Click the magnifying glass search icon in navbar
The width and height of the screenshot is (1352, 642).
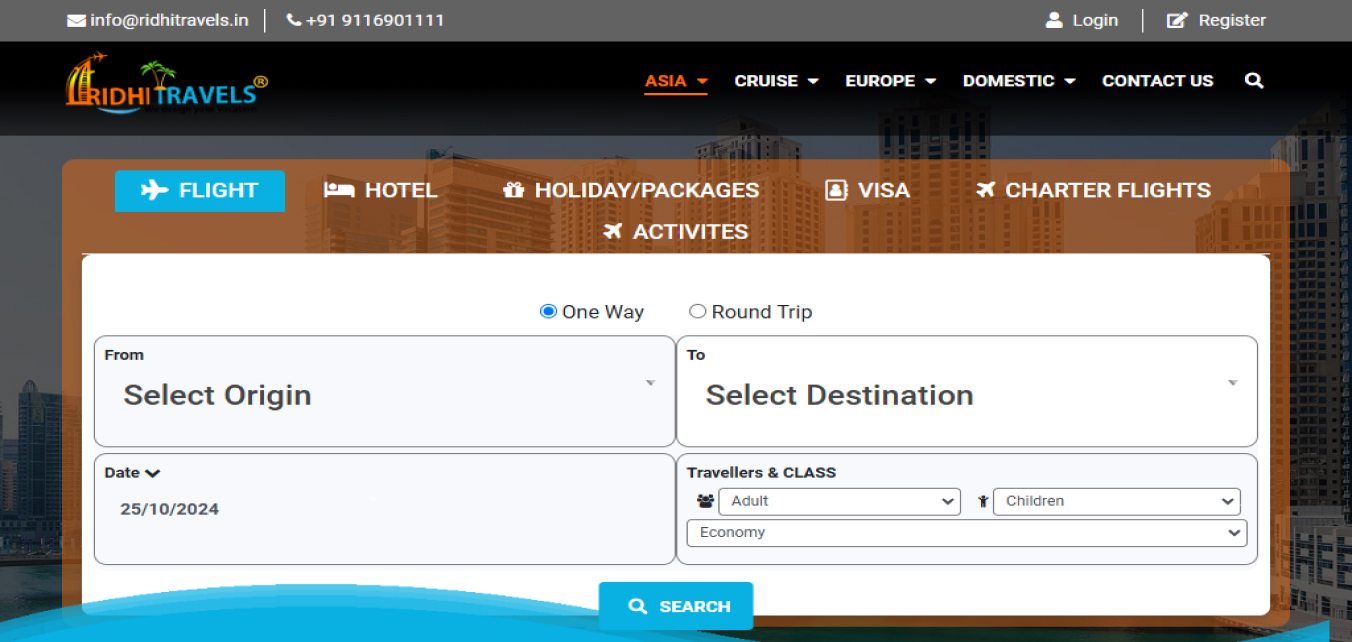[x=1254, y=81]
